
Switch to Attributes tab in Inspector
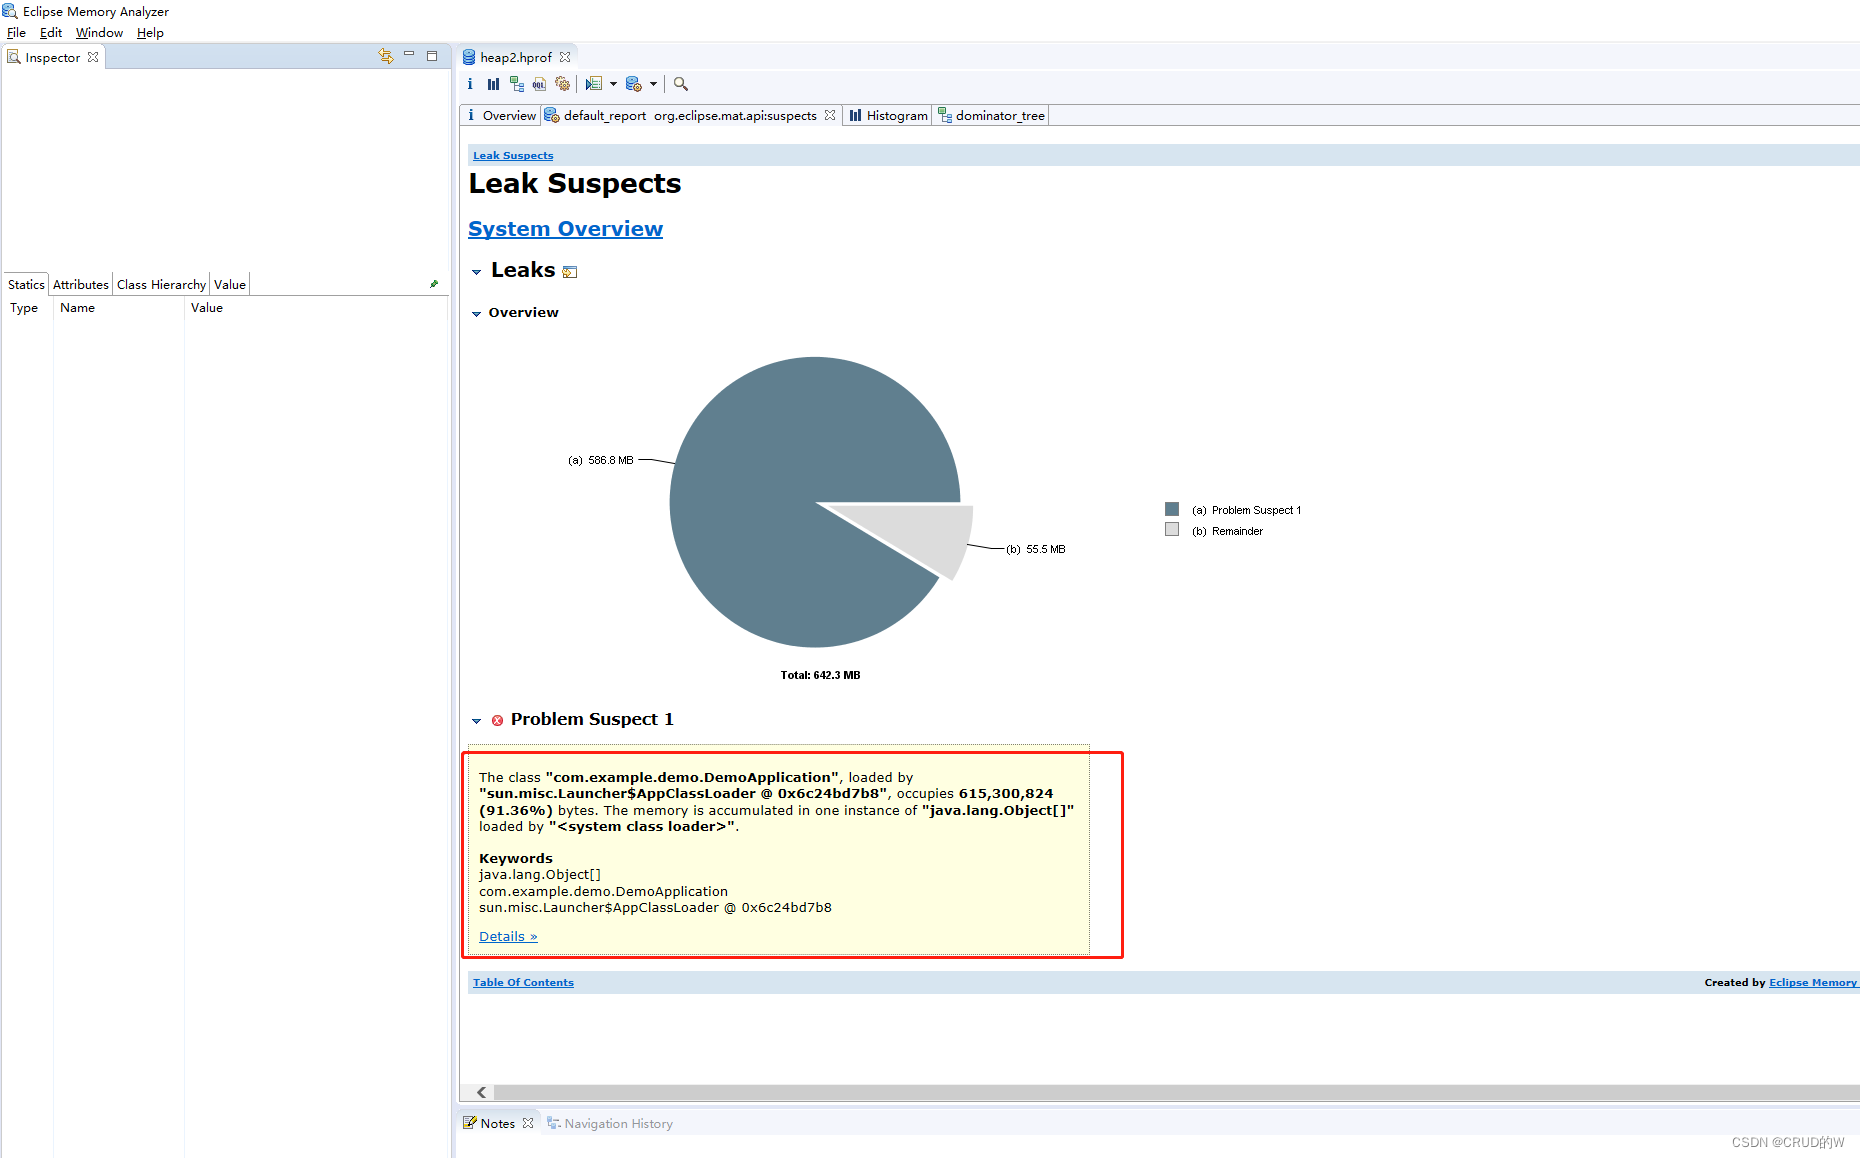[x=81, y=285]
